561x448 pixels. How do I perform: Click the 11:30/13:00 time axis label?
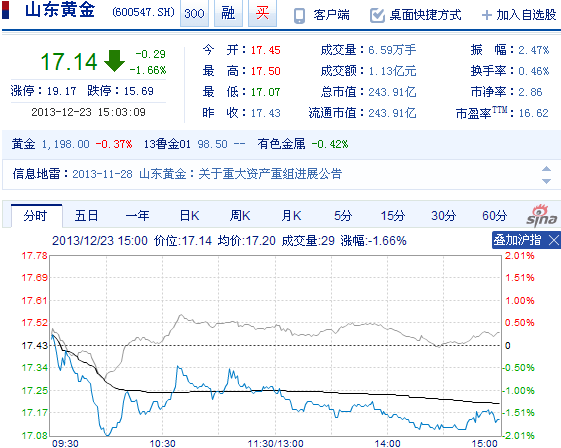point(275,443)
